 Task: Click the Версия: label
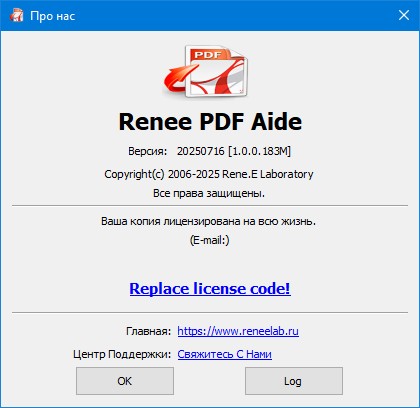click(148, 151)
